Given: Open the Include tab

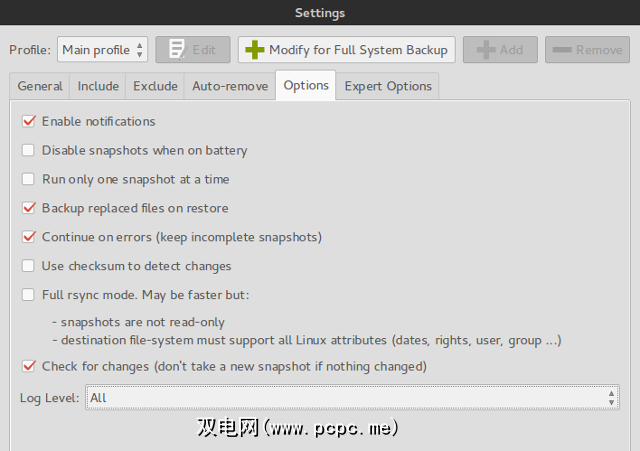Looking at the screenshot, I should (98, 86).
